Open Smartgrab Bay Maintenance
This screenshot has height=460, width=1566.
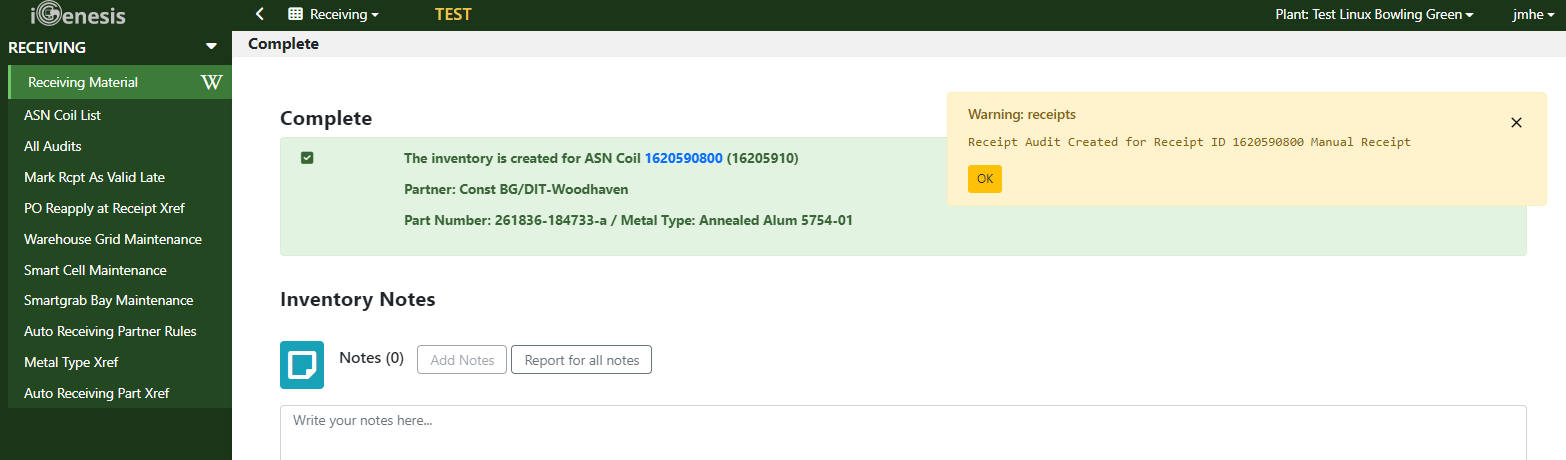108,300
